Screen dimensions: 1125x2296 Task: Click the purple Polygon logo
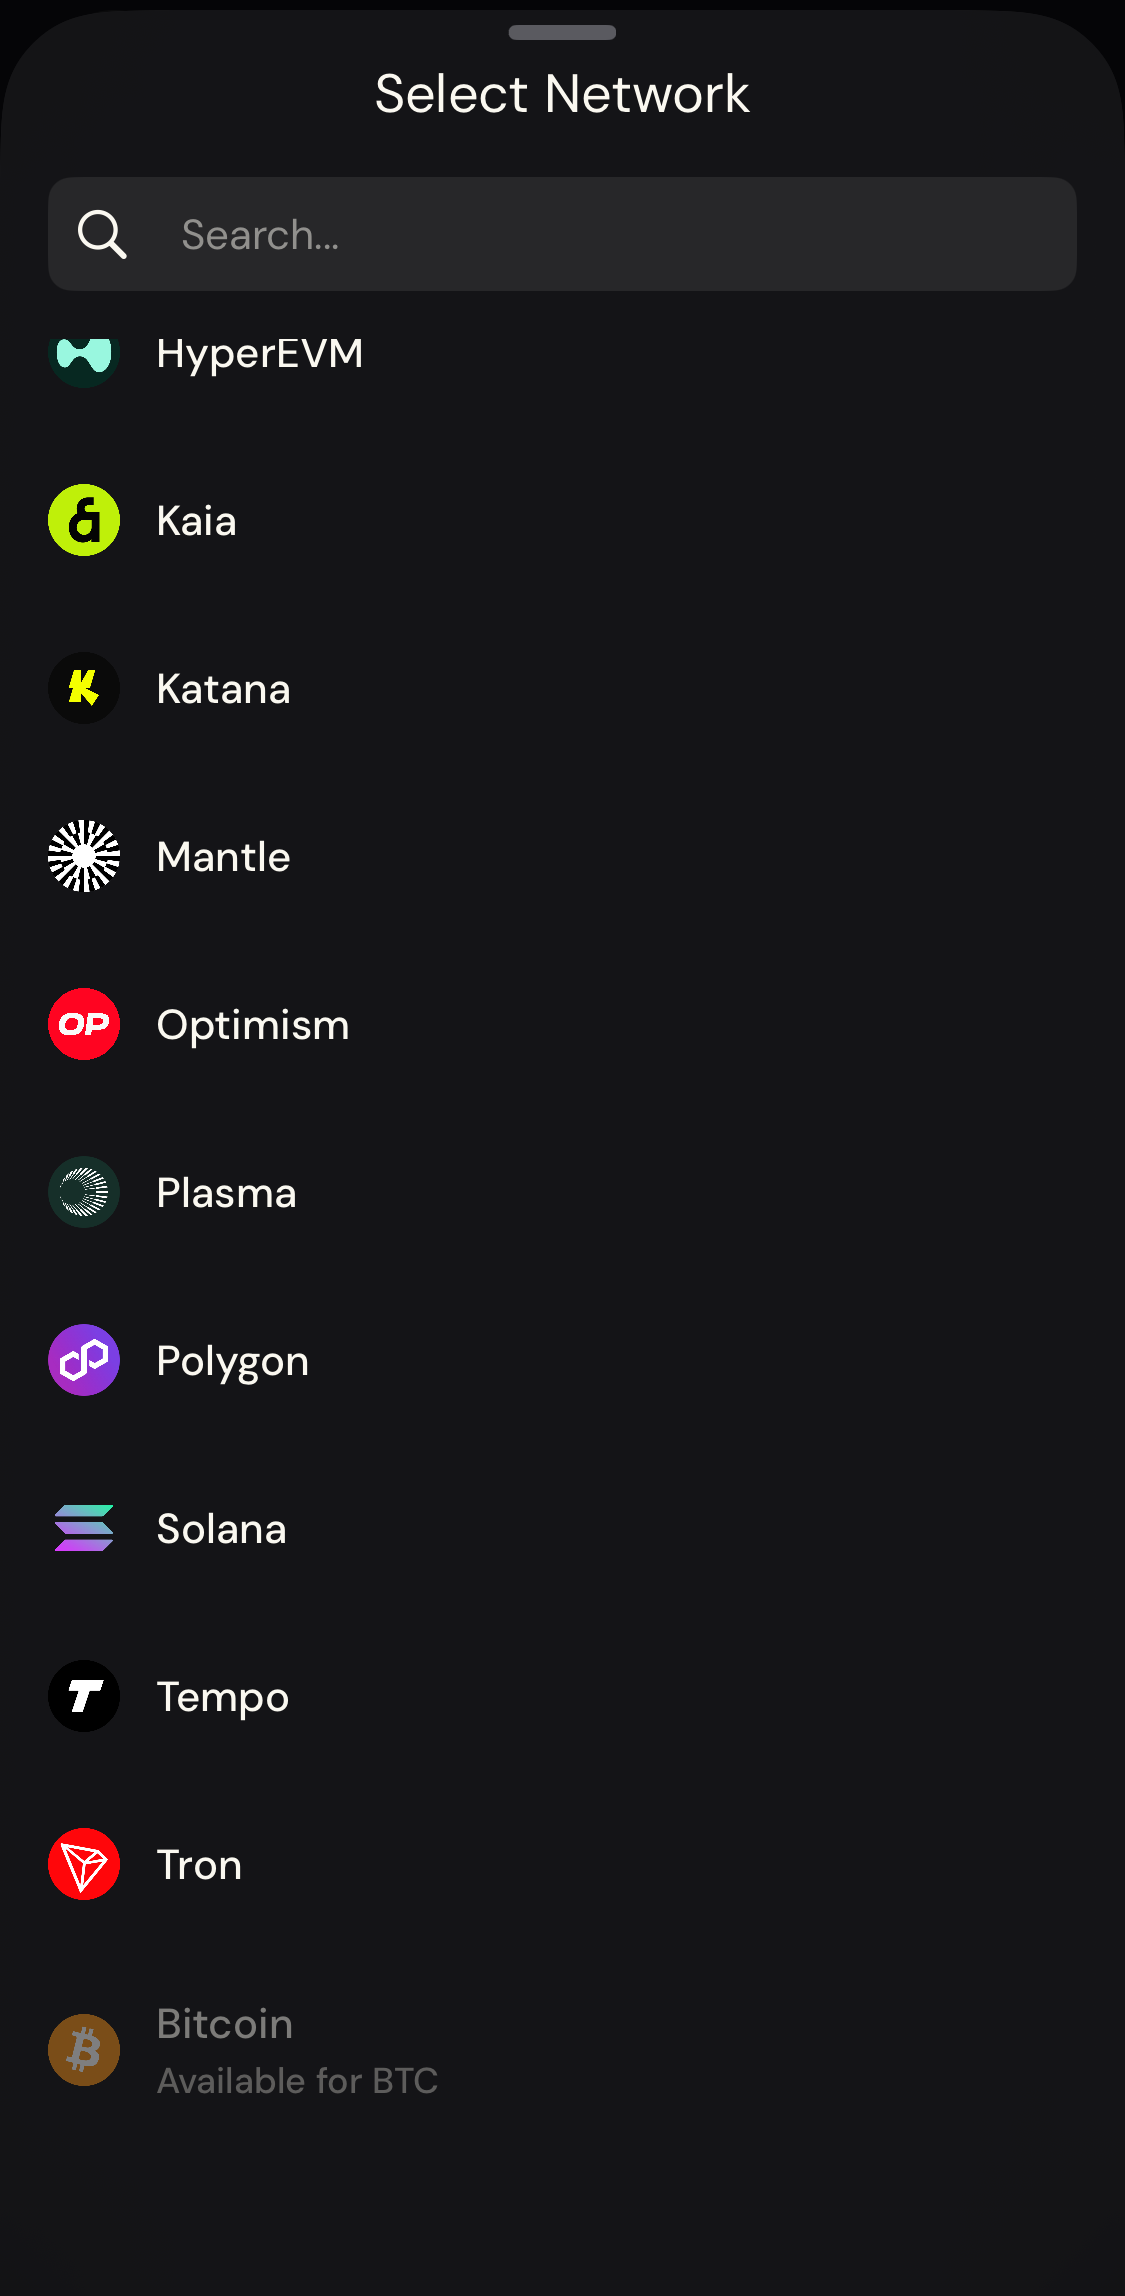84,1360
